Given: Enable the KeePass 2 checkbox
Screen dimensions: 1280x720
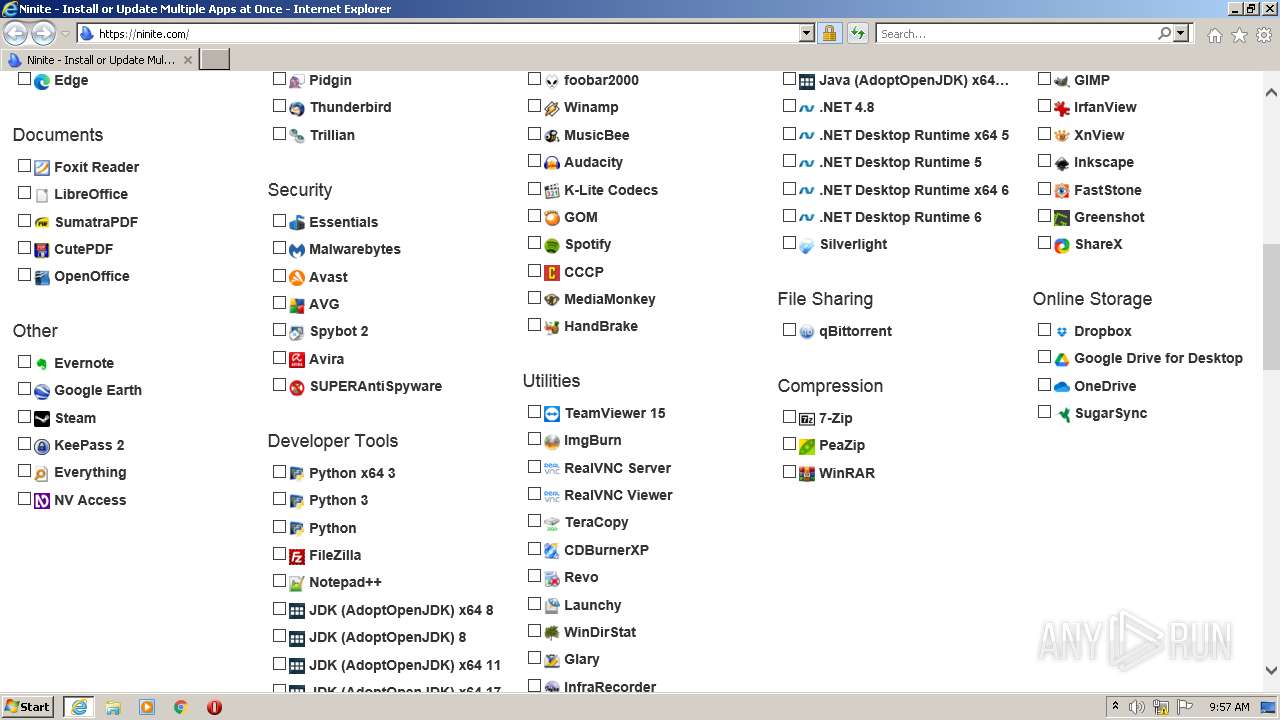Looking at the screenshot, I should click(x=24, y=444).
